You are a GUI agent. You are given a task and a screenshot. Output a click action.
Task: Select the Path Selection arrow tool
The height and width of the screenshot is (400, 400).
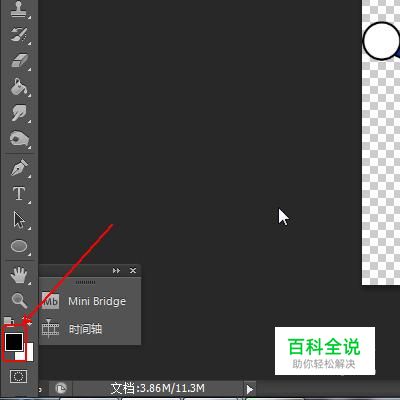point(19,220)
